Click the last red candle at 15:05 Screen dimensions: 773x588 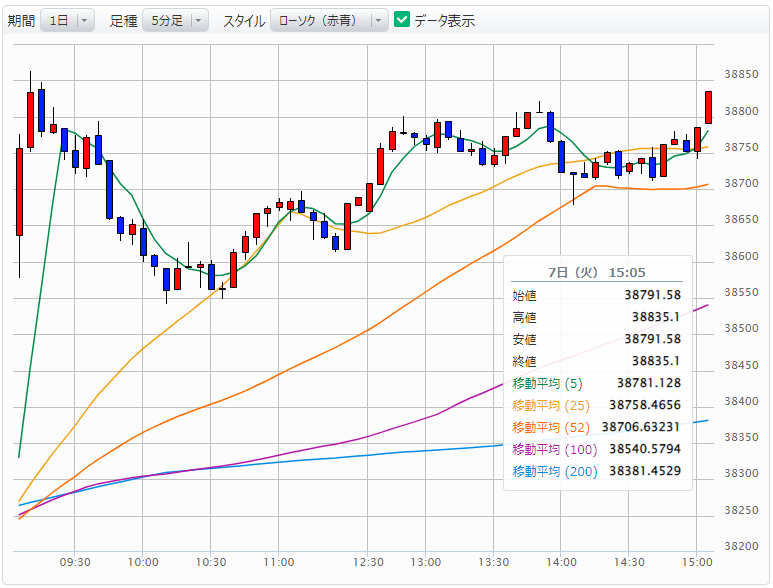(708, 107)
